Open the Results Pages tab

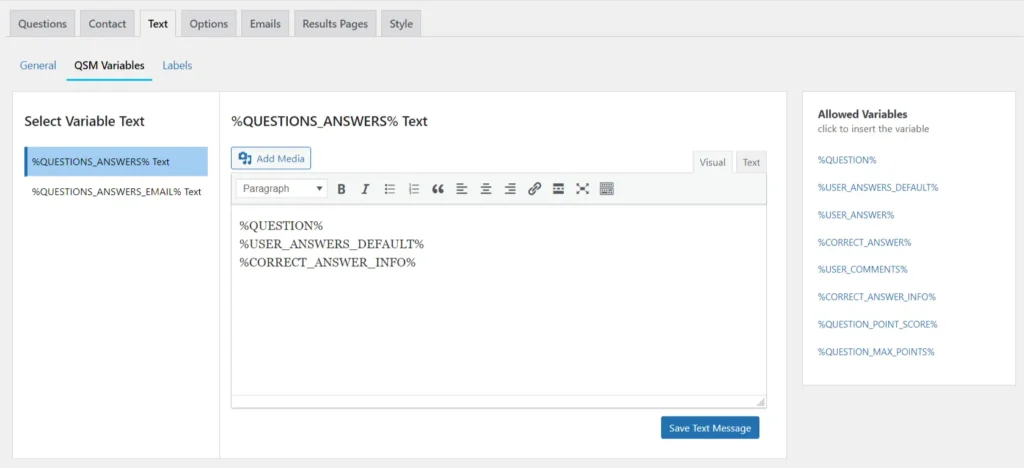(335, 23)
